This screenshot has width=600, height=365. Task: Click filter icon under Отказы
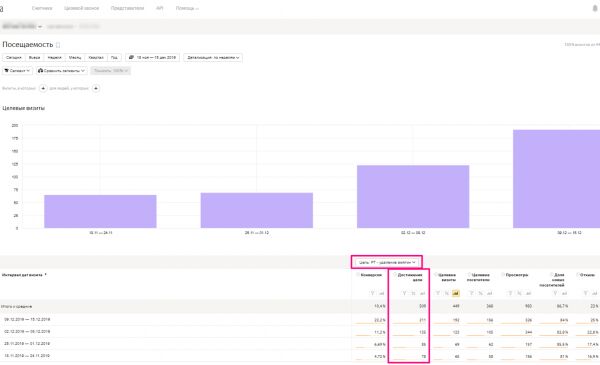pos(585,293)
